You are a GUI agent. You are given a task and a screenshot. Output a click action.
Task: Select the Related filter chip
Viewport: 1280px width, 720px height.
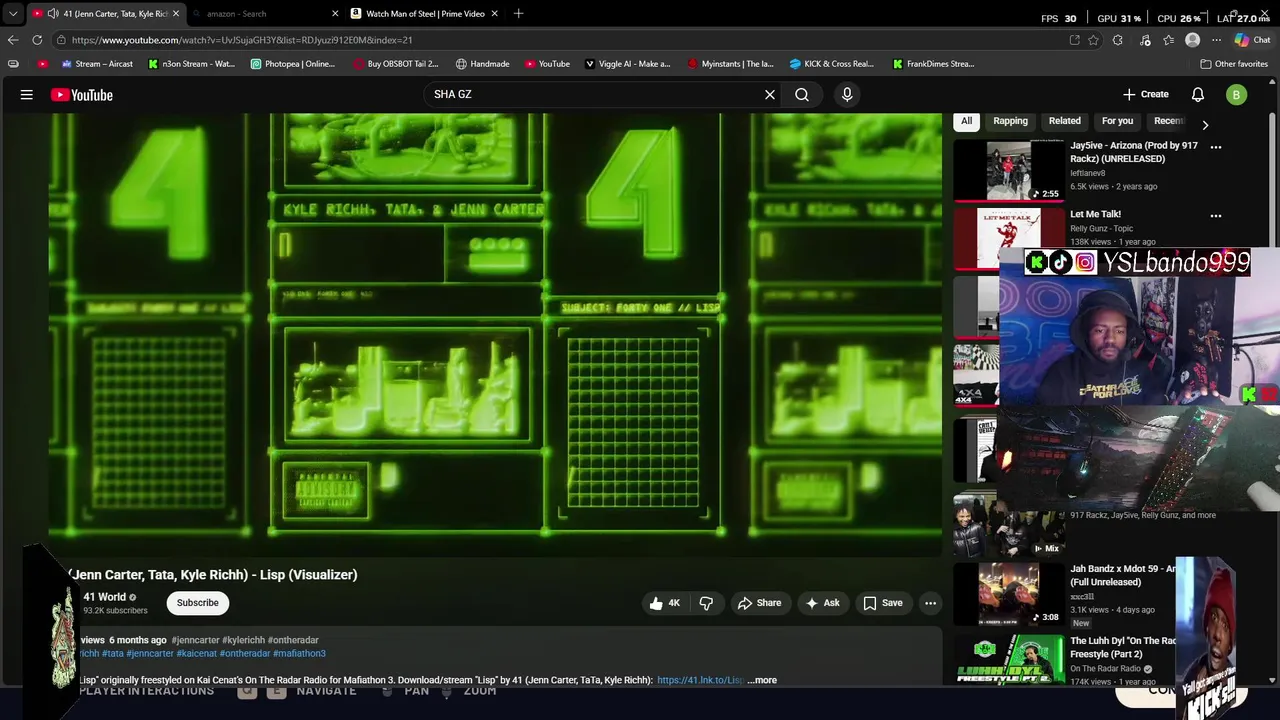[x=1064, y=121]
